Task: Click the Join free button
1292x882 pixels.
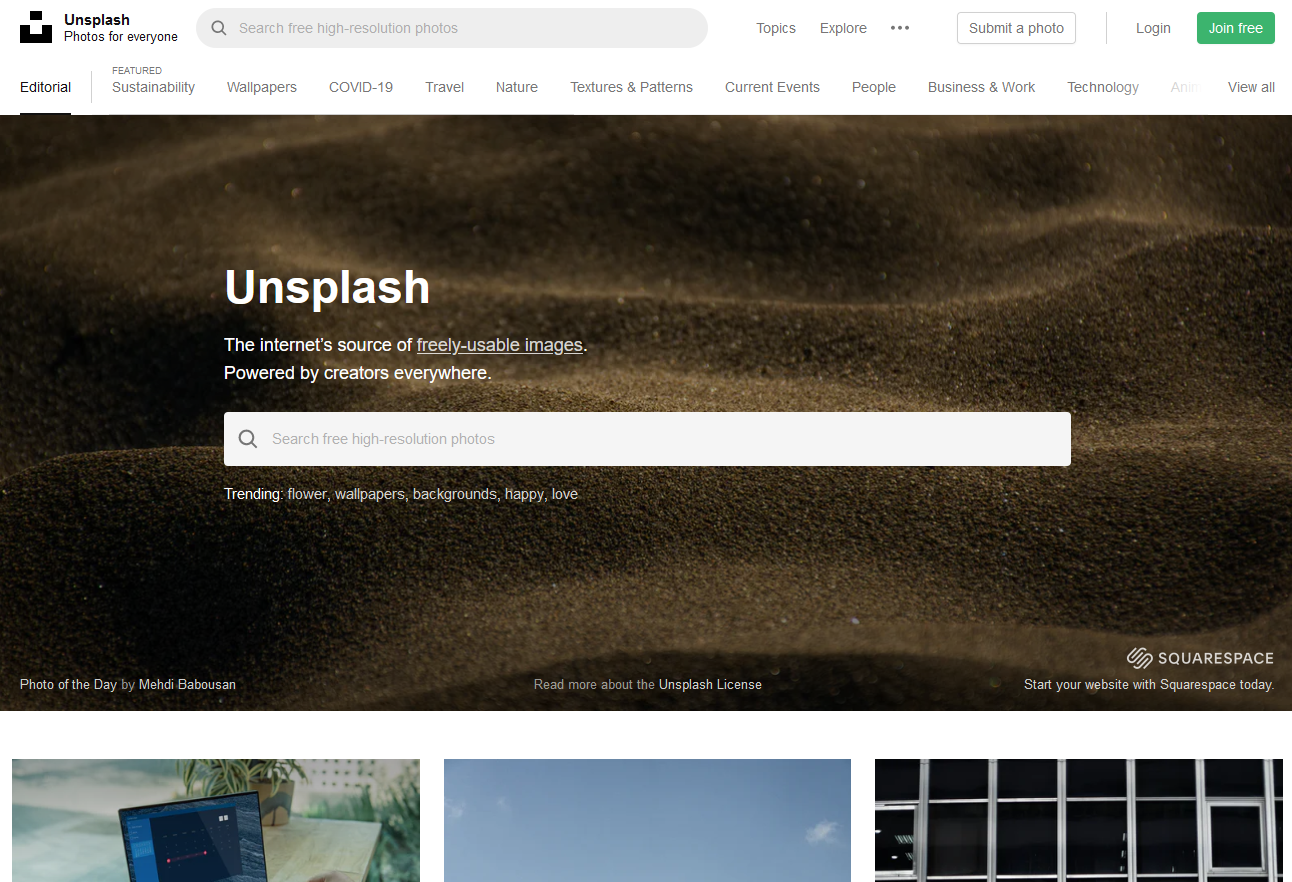Action: click(x=1236, y=28)
